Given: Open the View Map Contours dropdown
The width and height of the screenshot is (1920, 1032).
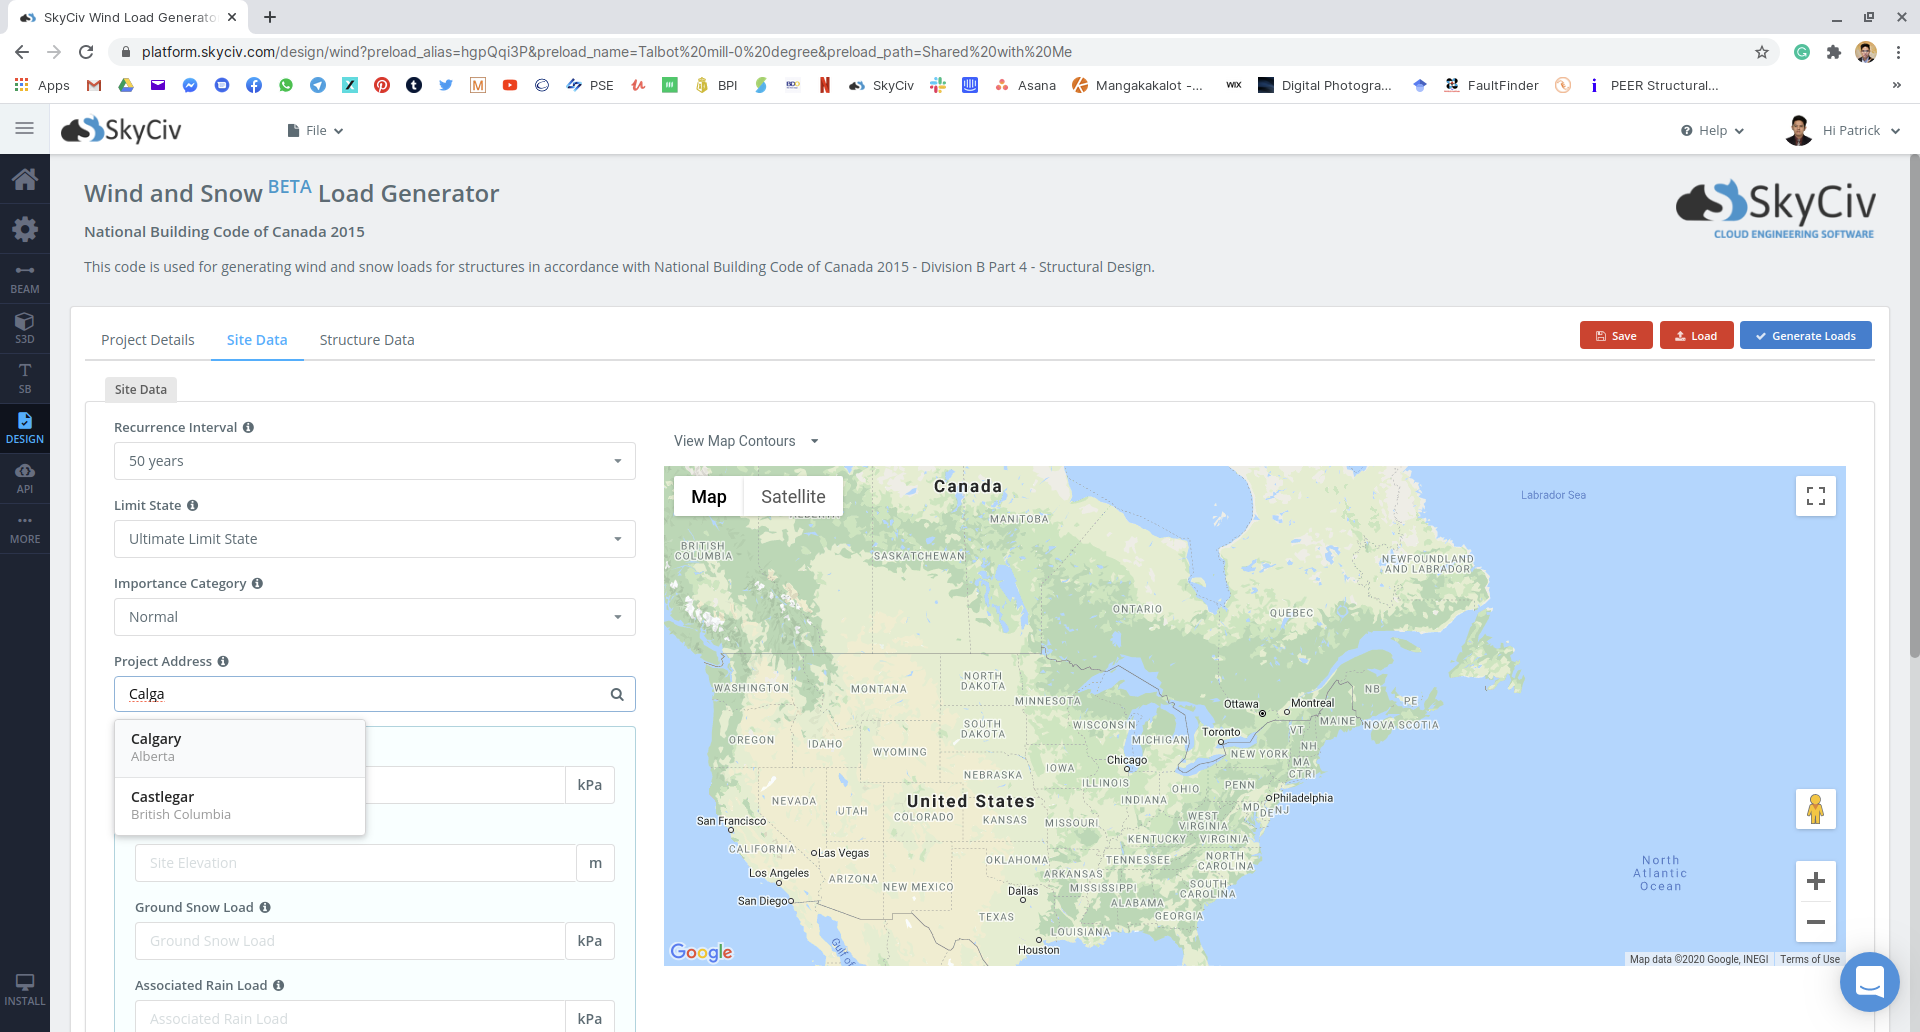Looking at the screenshot, I should [746, 441].
